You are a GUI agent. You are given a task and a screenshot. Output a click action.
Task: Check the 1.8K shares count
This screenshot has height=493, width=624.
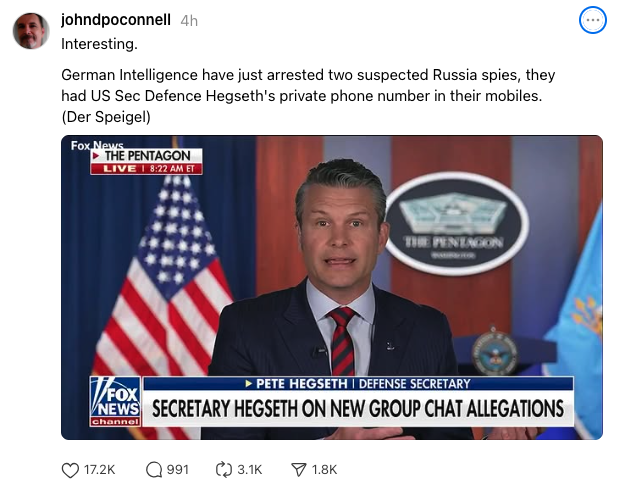324,470
